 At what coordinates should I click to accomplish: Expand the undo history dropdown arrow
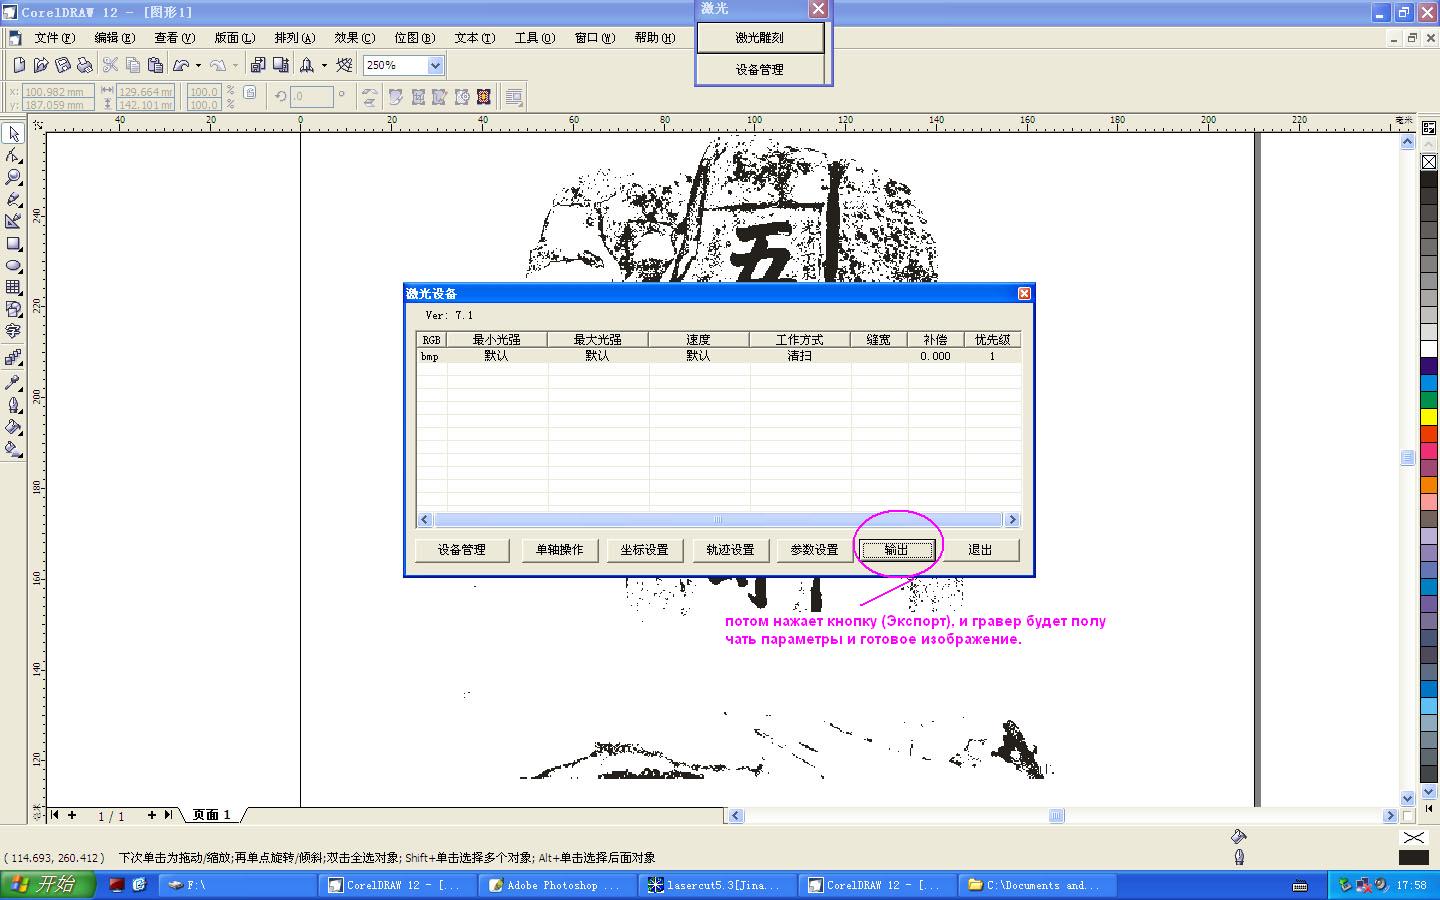pyautogui.click(x=198, y=66)
